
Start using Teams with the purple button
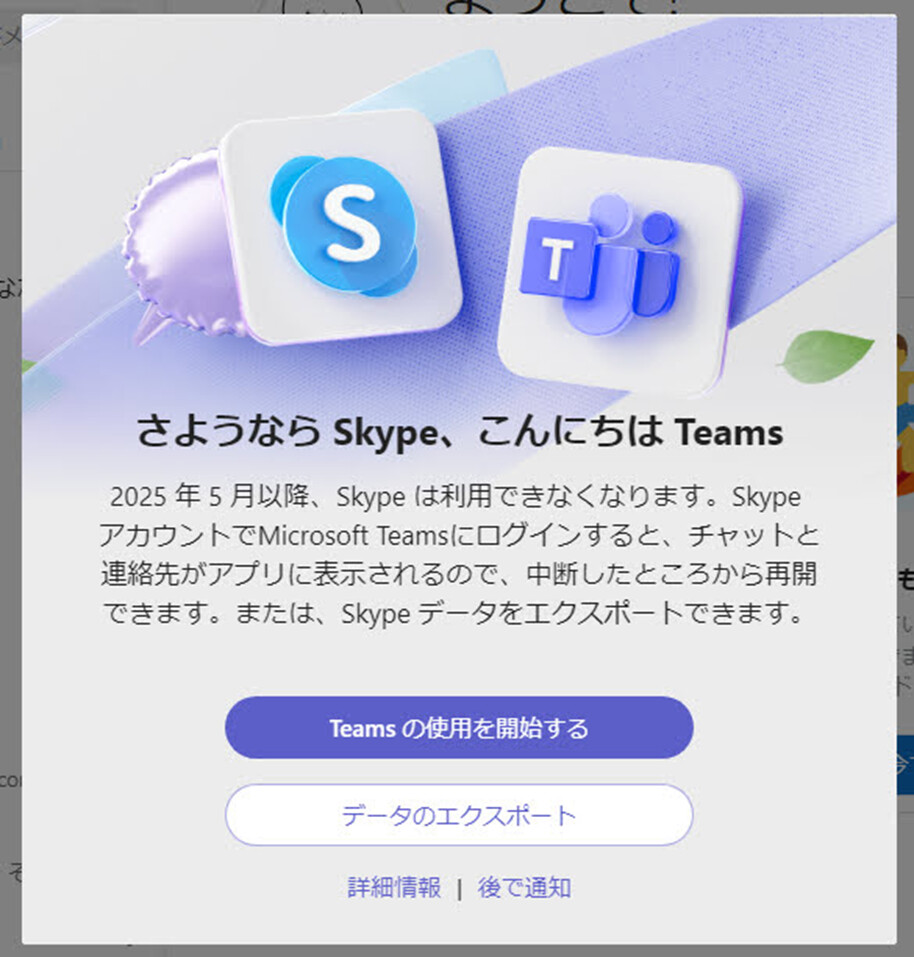click(x=459, y=728)
